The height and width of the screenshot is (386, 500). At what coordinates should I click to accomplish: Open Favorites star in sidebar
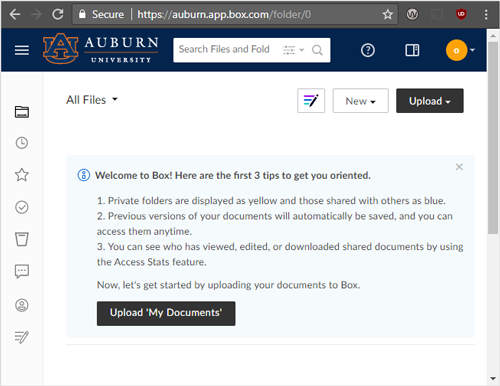coord(22,175)
